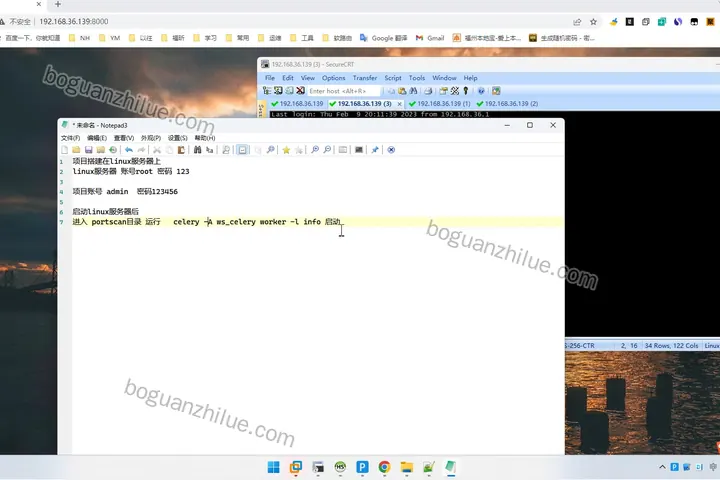
Task: Open the Gmail bookmark
Action: point(430,38)
